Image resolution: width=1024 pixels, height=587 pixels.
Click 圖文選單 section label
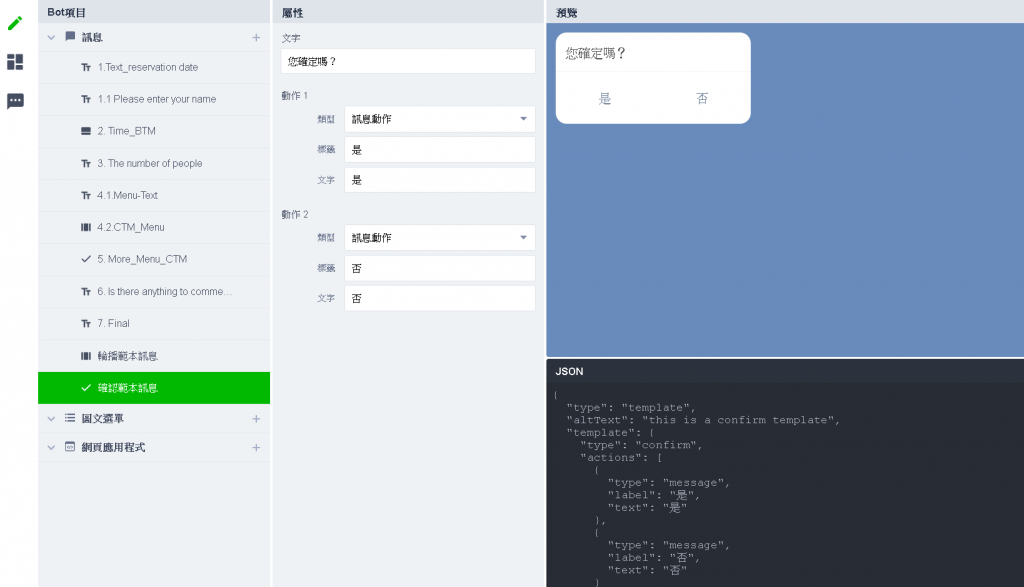(103, 419)
